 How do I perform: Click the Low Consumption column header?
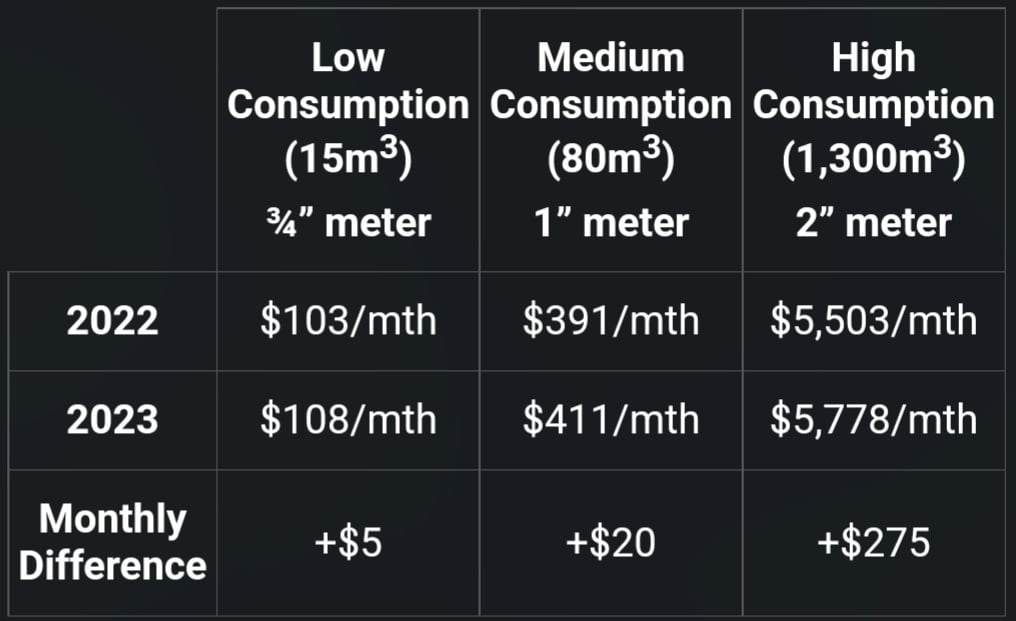coord(348,140)
